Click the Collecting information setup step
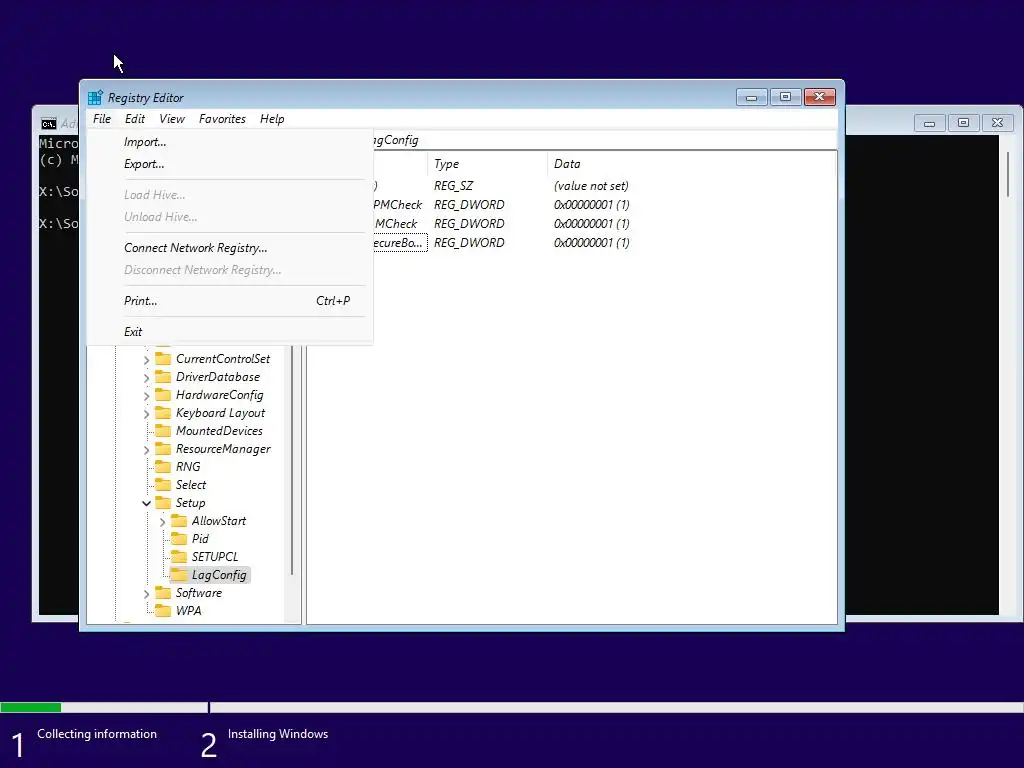The image size is (1024, 768). point(97,734)
